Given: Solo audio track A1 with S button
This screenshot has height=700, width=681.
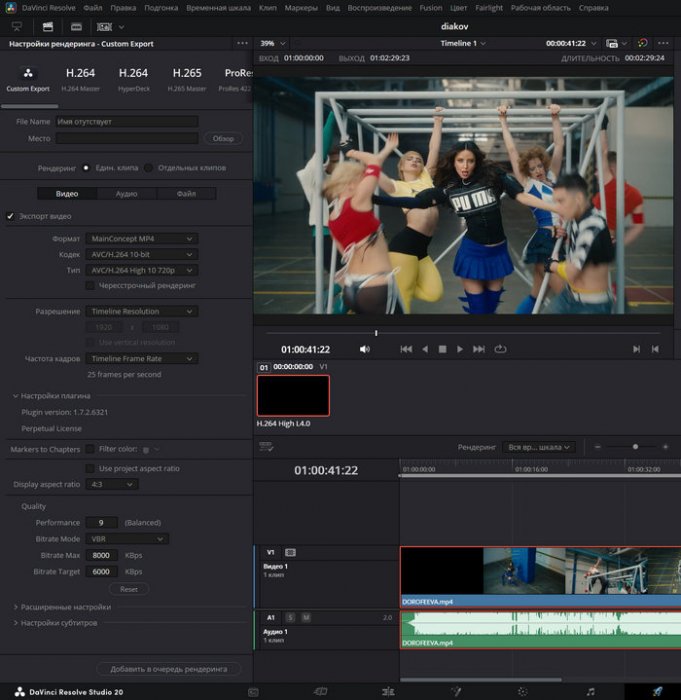Looking at the screenshot, I should (291, 618).
